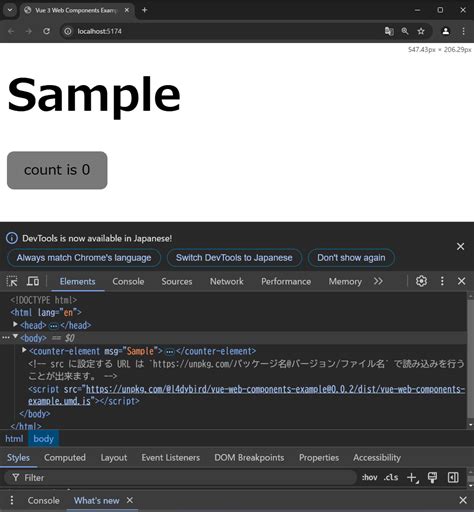The width and height of the screenshot is (474, 512).
Task: Open node actions menu beside body
Action: [x=6, y=338]
